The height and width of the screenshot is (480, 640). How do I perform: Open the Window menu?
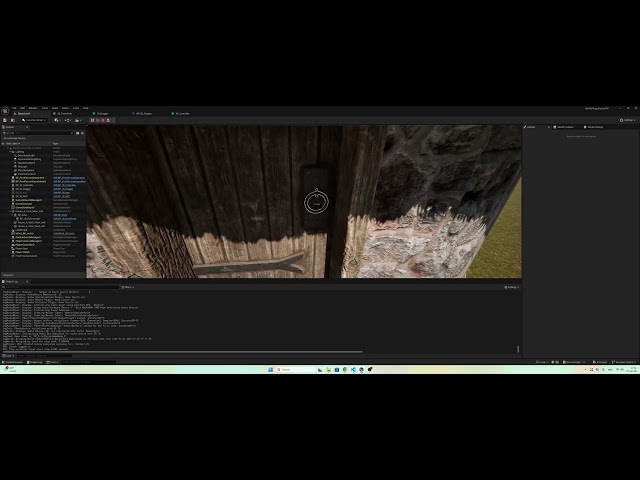[33, 108]
